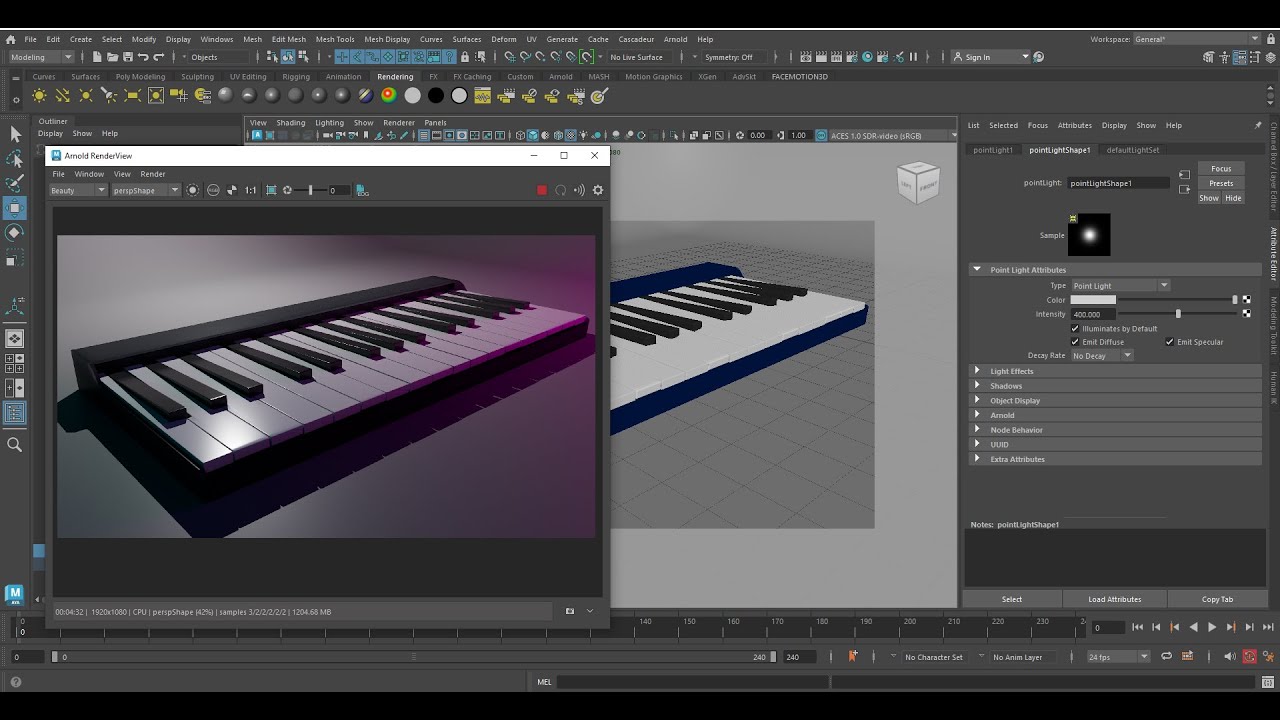This screenshot has height=720, width=1280.
Task: Create an area light from shelf
Action: 132,96
